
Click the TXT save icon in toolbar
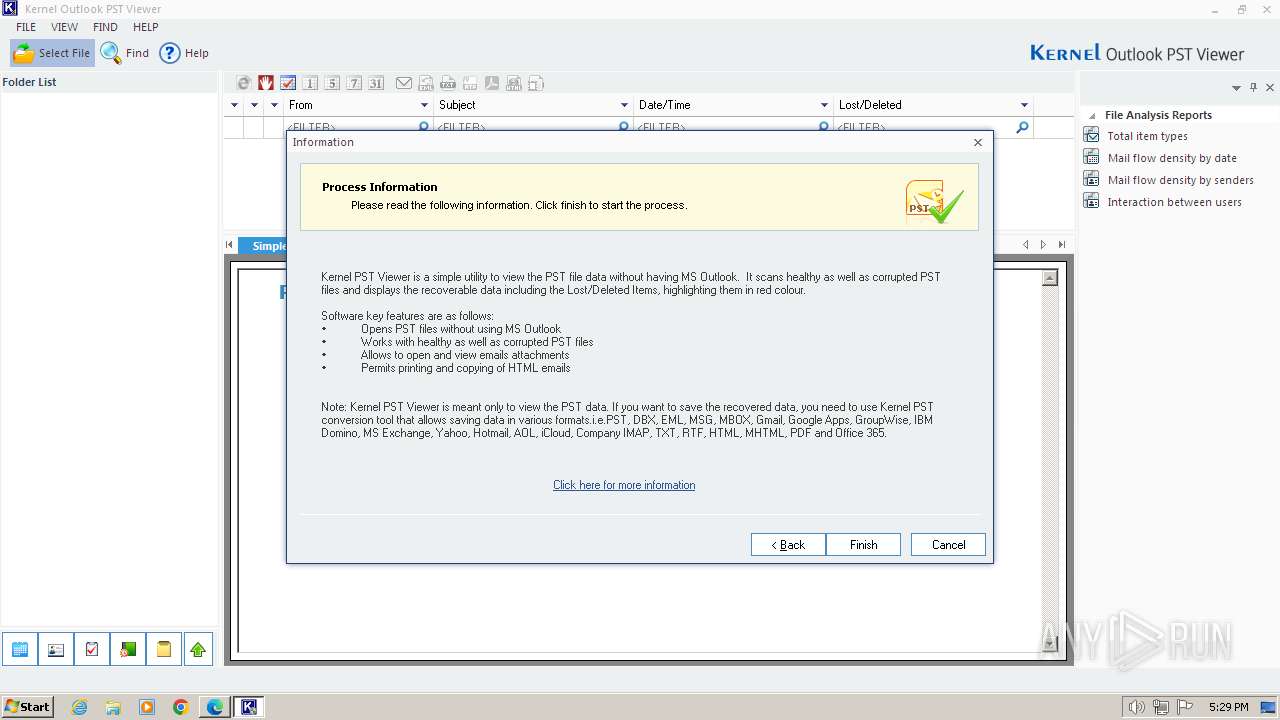pos(448,83)
